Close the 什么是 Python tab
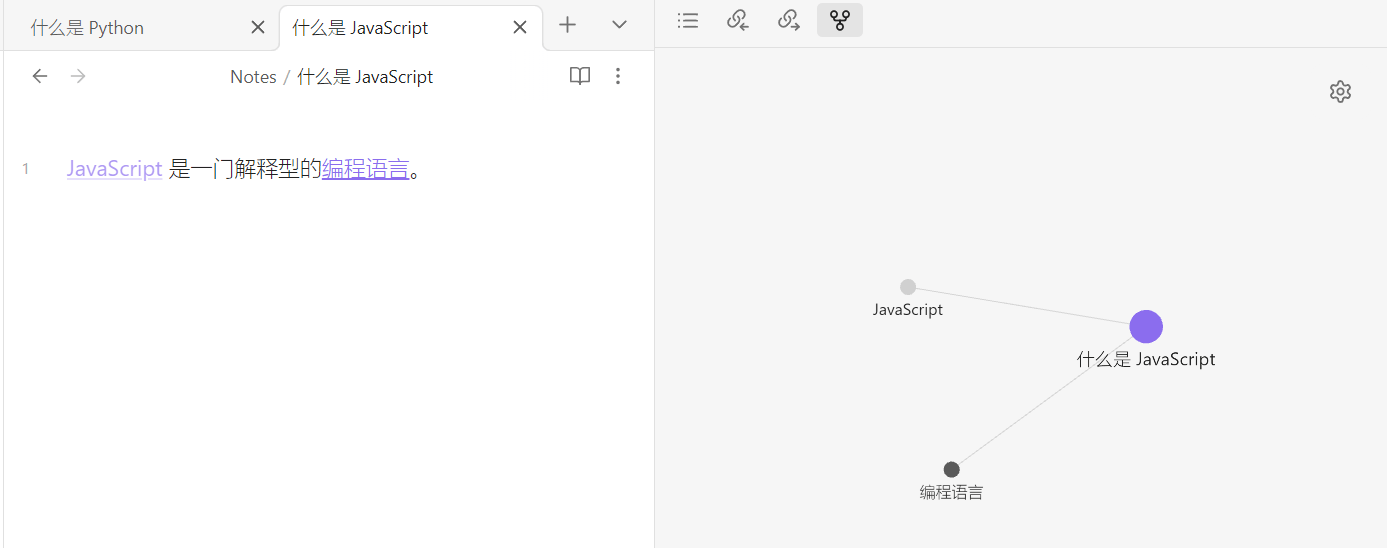 pos(258,28)
